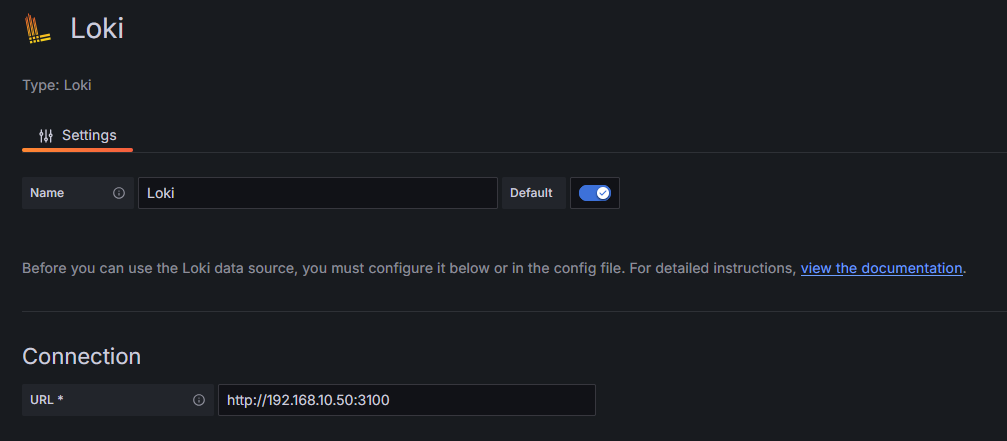Click the info icon beside Name
Screen dimensions: 1007x441
[x=119, y=193]
